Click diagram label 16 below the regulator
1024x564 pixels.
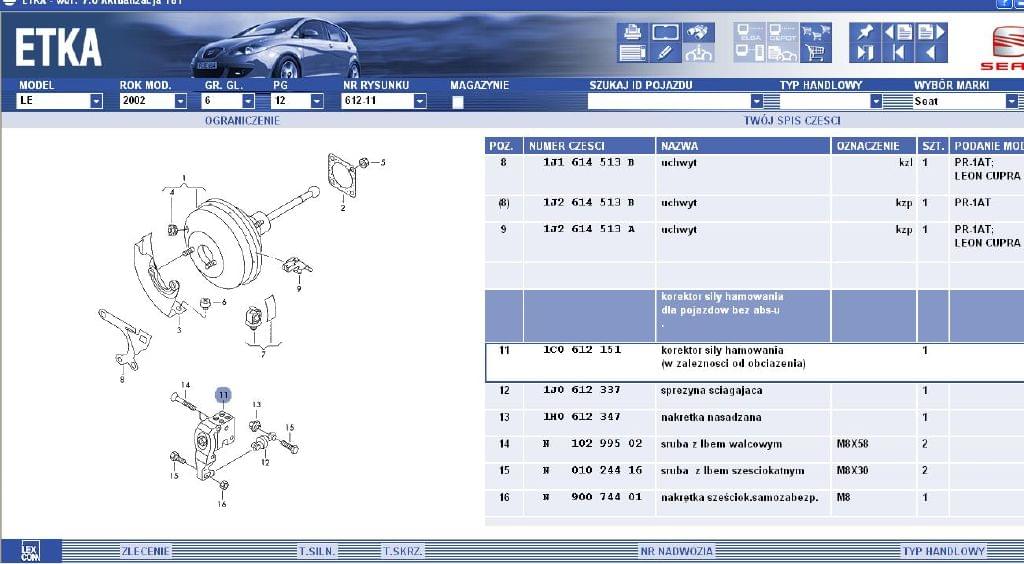[x=222, y=503]
